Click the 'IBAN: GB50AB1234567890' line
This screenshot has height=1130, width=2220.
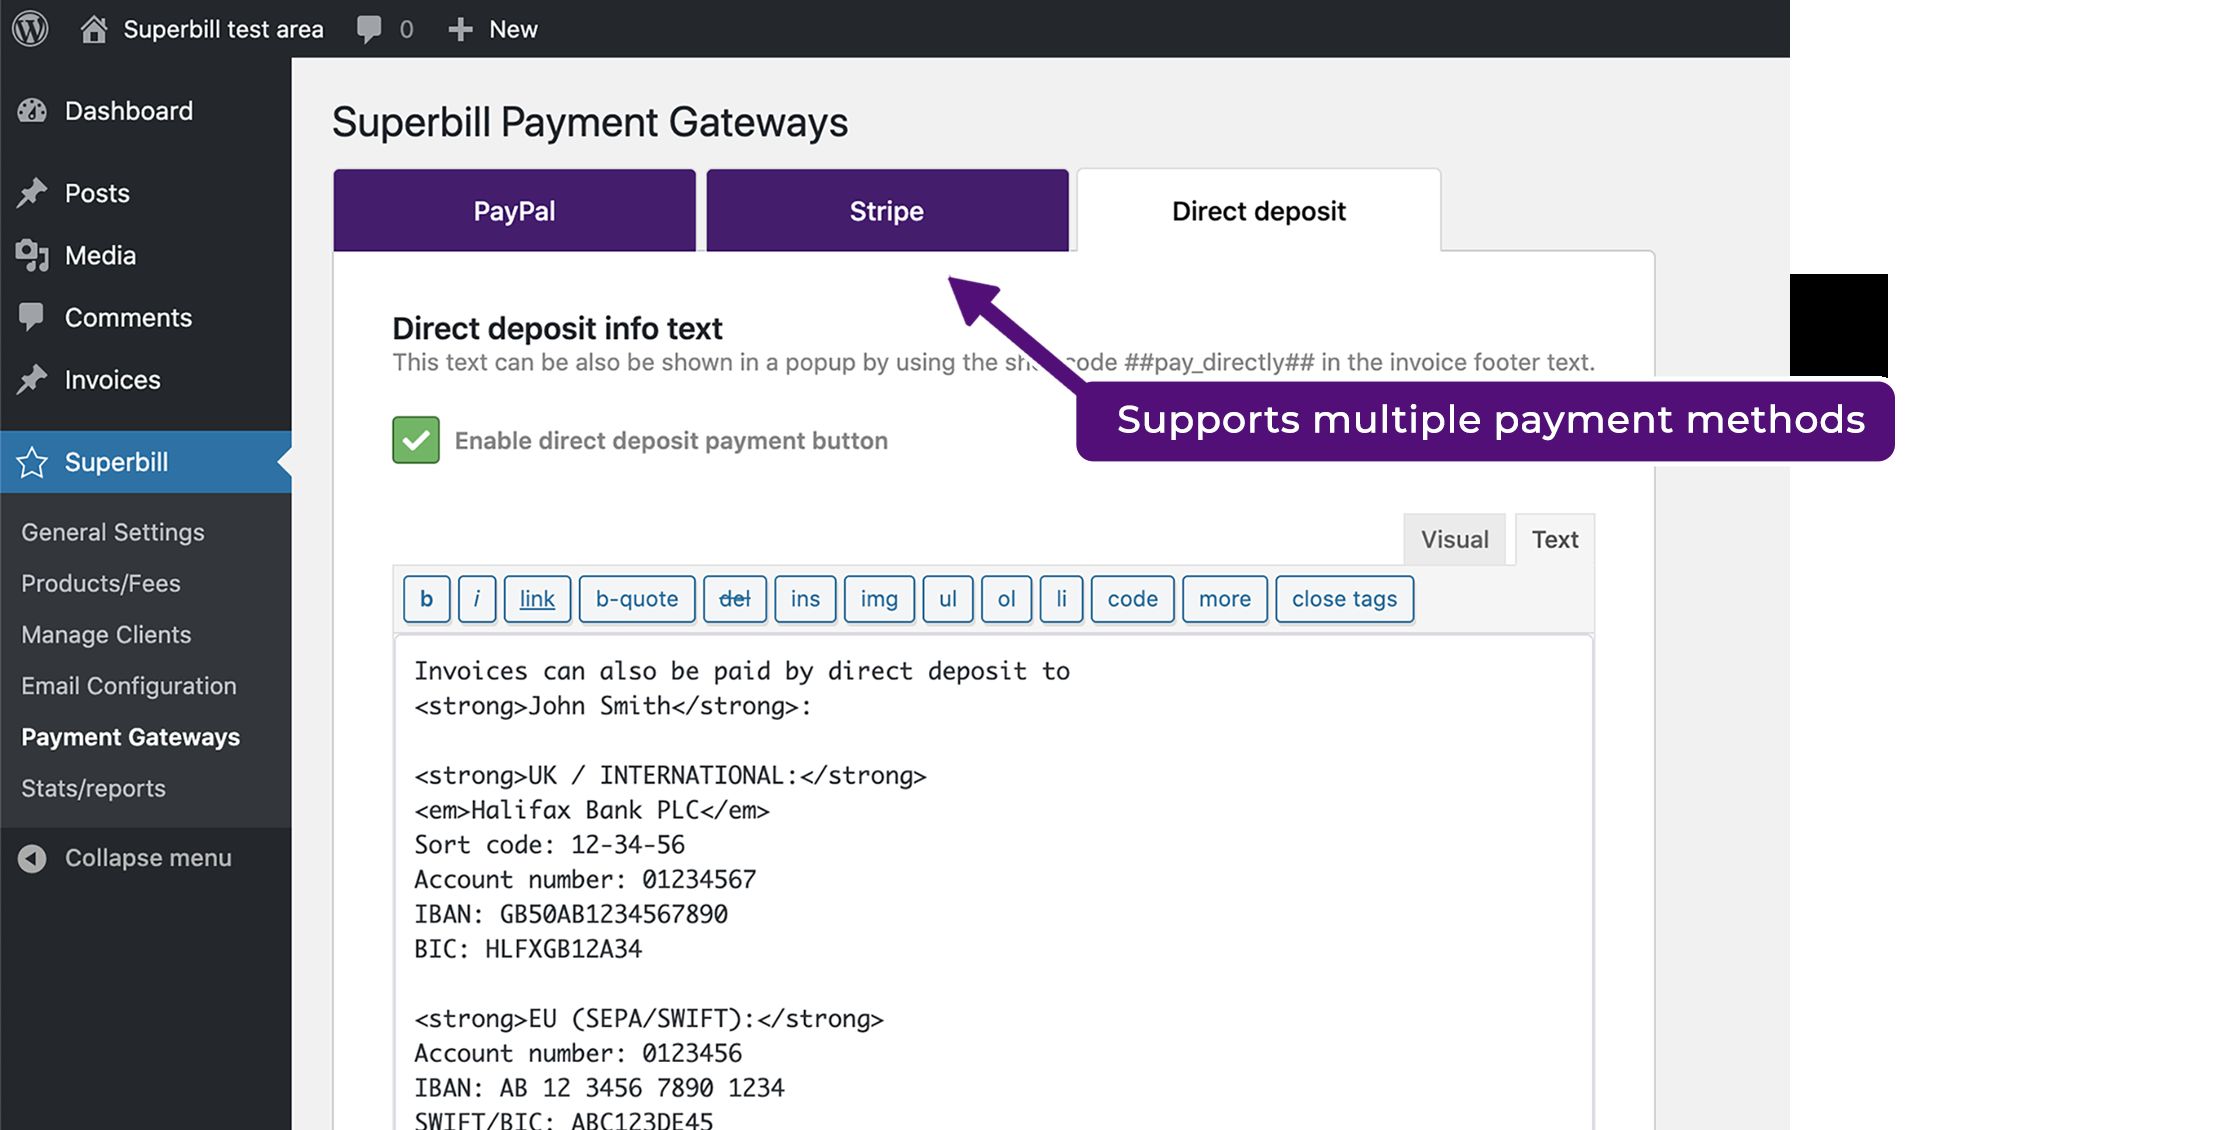coord(571,914)
